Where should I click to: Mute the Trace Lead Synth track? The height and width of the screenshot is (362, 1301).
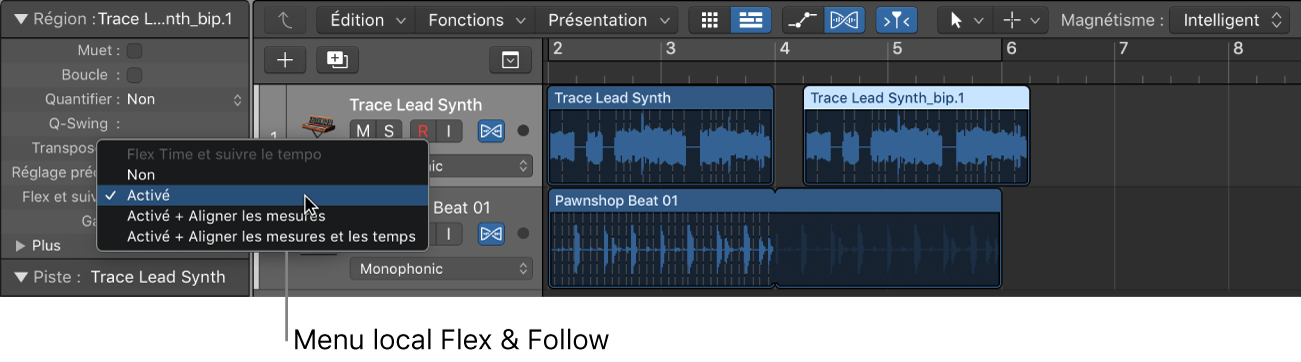(x=362, y=131)
